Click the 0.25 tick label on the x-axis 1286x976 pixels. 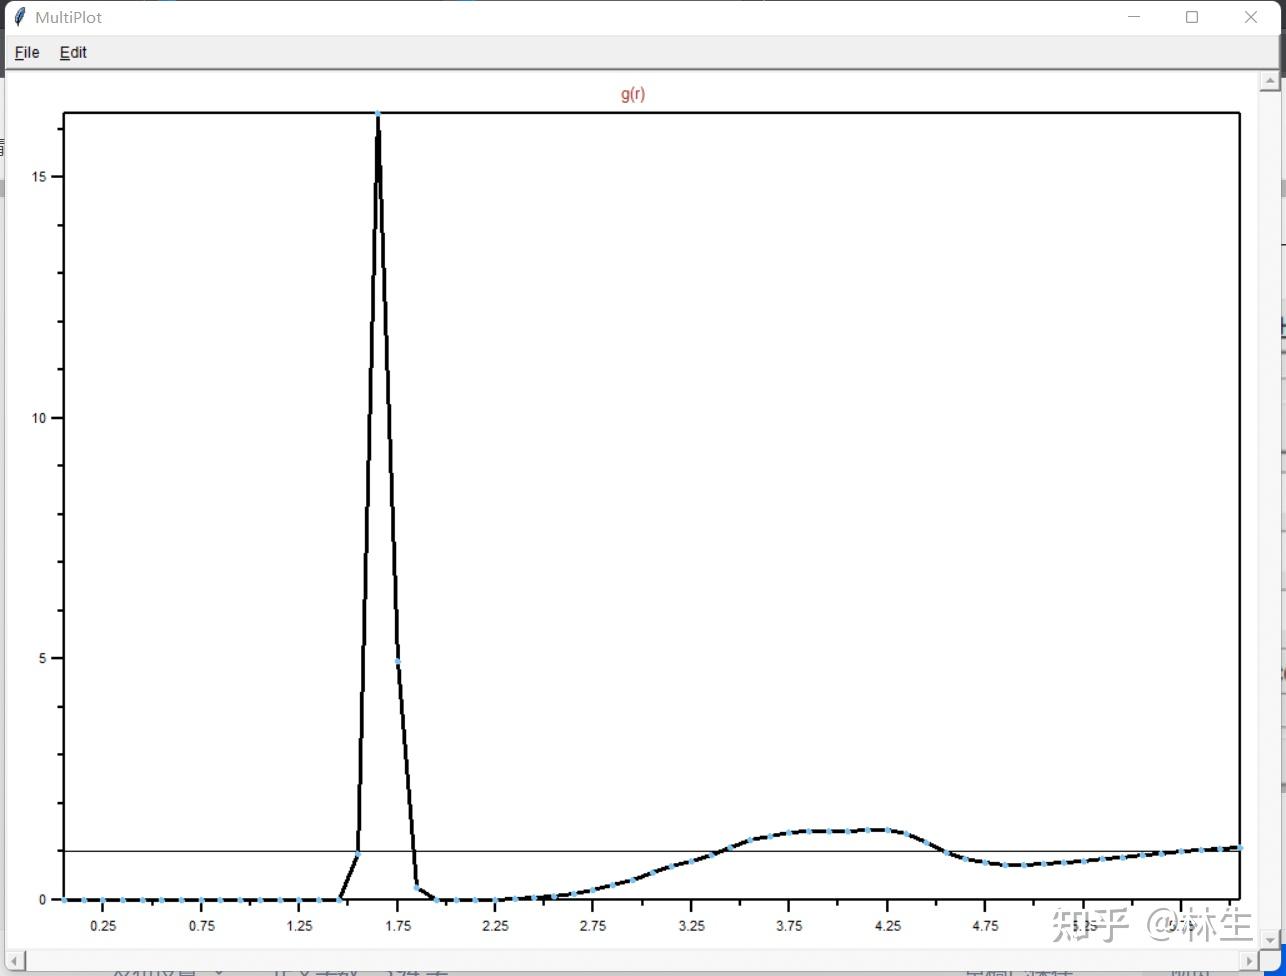click(x=104, y=927)
